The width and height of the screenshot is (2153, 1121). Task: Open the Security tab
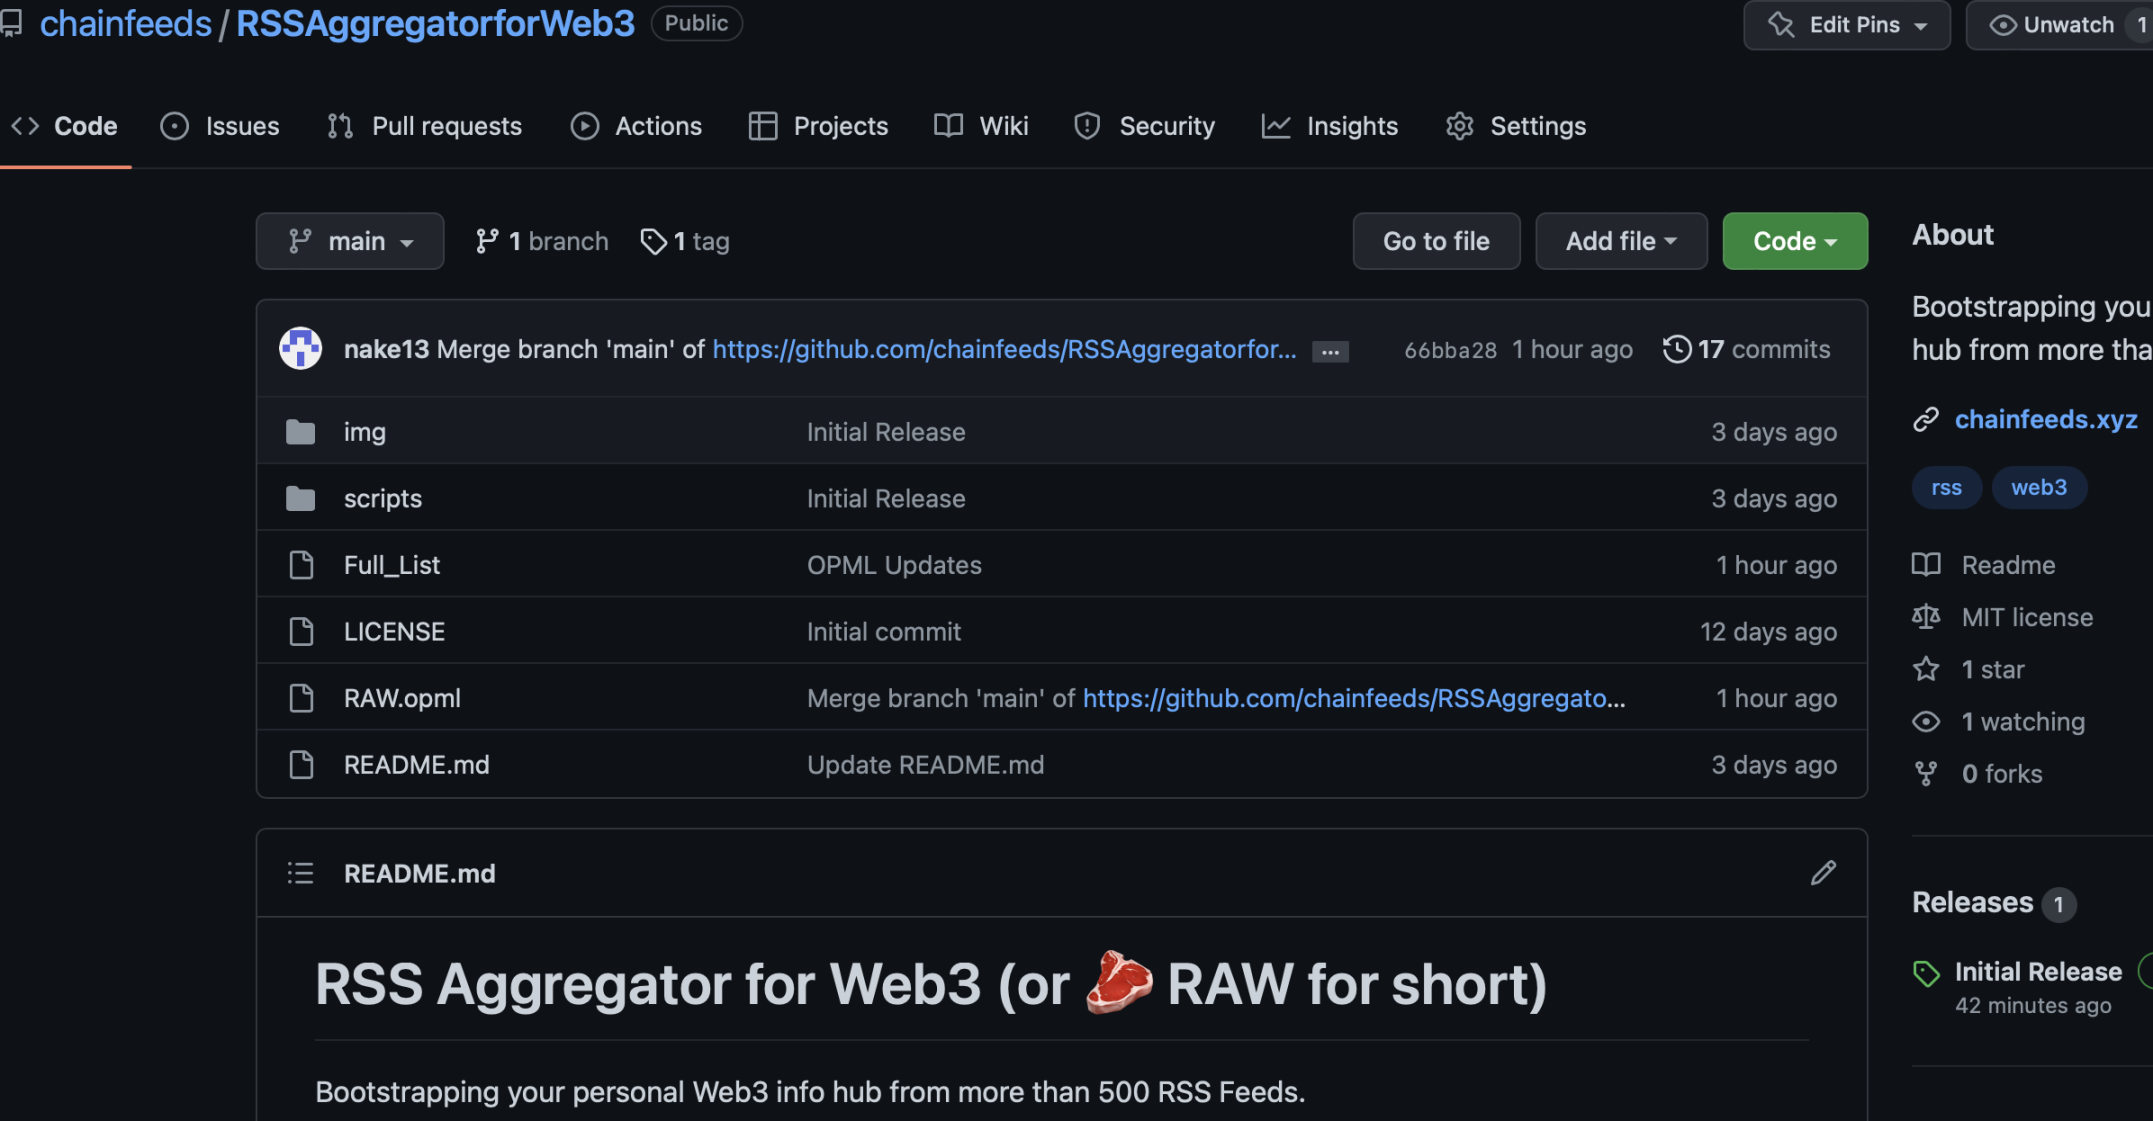point(1144,126)
